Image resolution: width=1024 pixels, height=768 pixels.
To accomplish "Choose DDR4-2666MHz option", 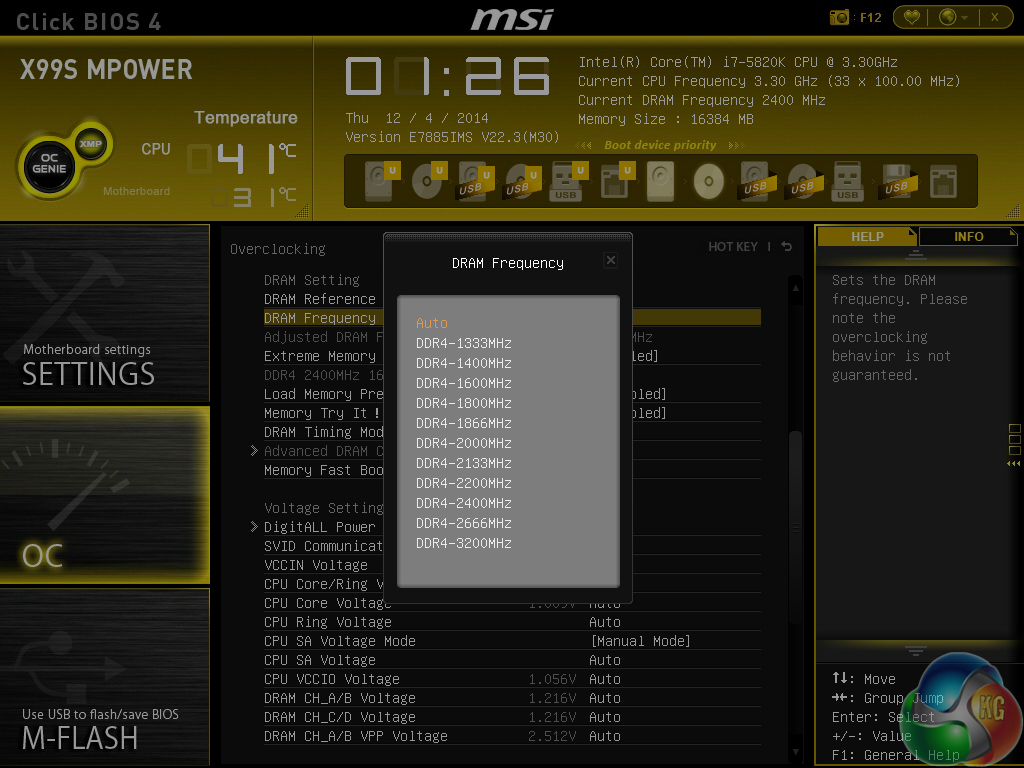I will pos(464,523).
